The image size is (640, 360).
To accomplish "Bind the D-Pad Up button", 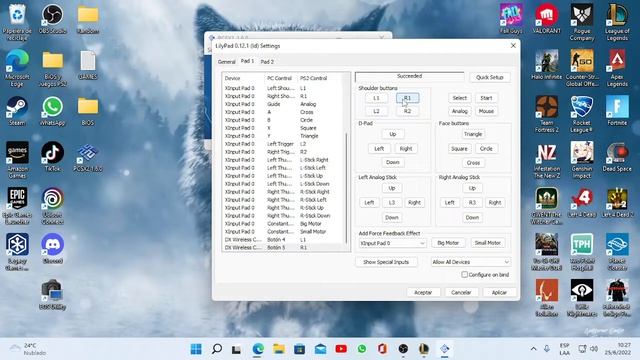I will click(x=393, y=134).
